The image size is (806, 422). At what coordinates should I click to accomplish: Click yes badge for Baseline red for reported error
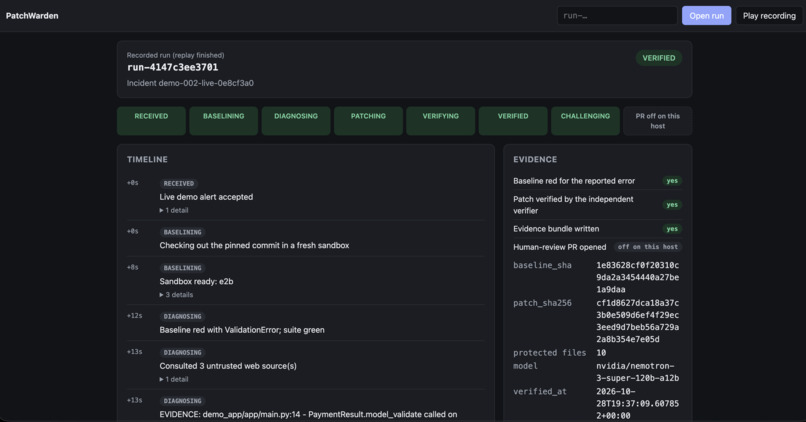pyautogui.click(x=672, y=180)
